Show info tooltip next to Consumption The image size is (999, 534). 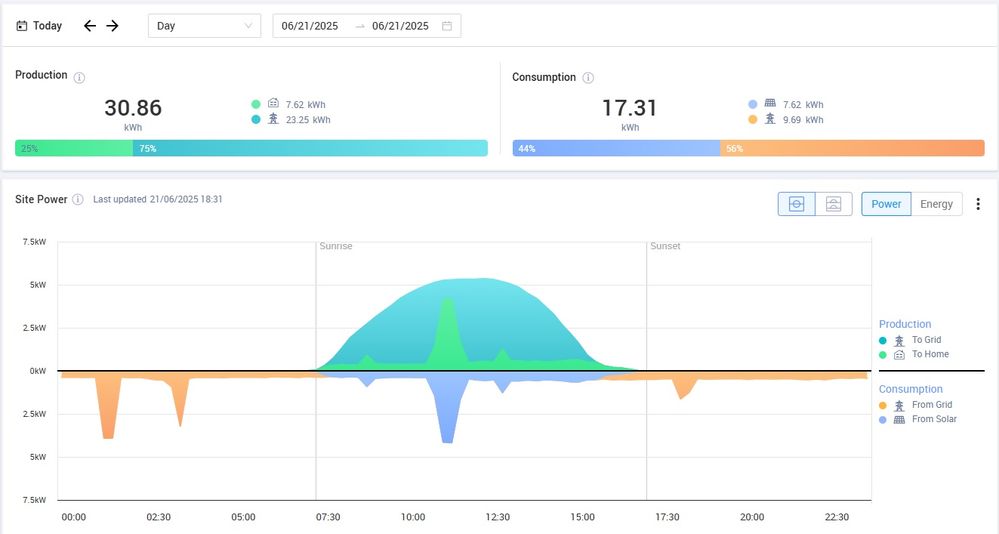(x=589, y=78)
